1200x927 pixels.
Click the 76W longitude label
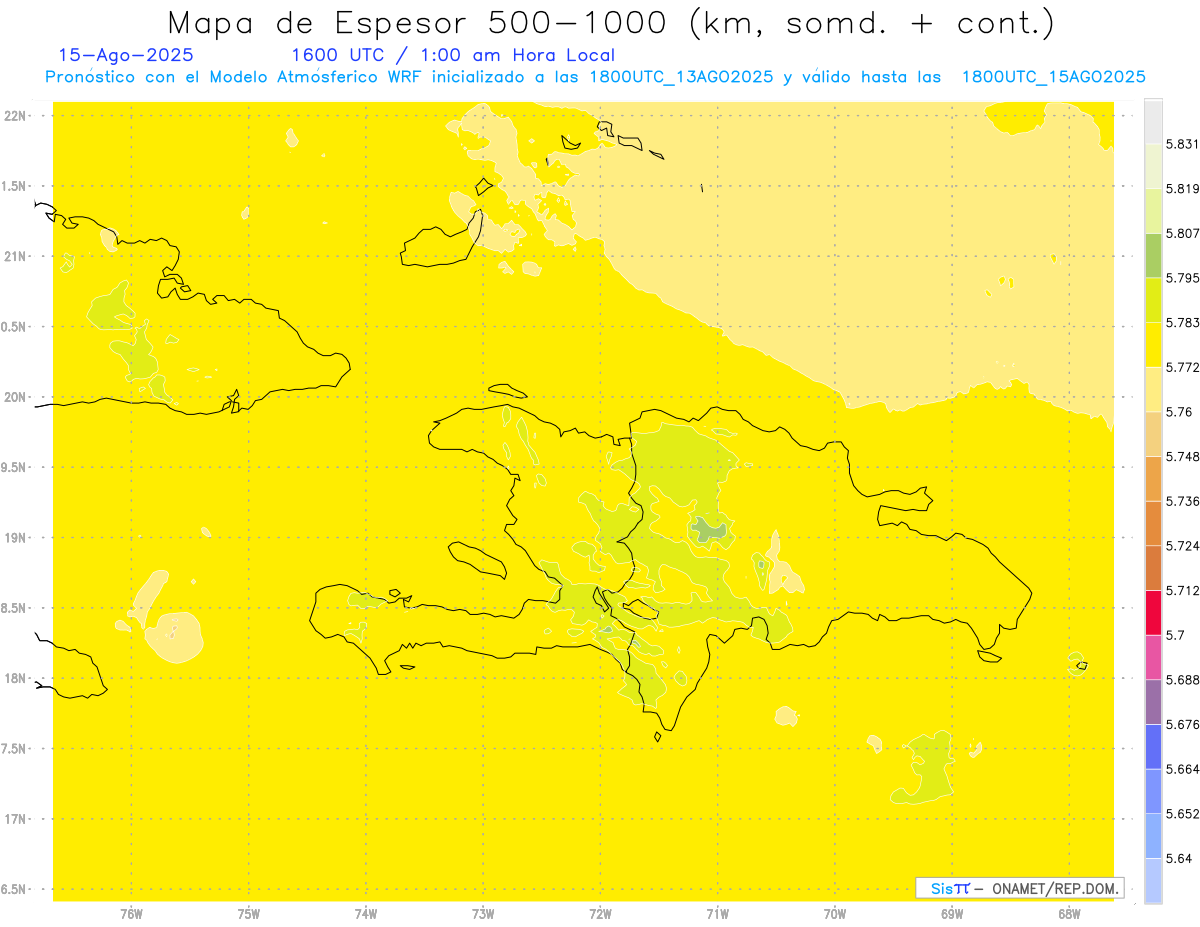tap(131, 913)
